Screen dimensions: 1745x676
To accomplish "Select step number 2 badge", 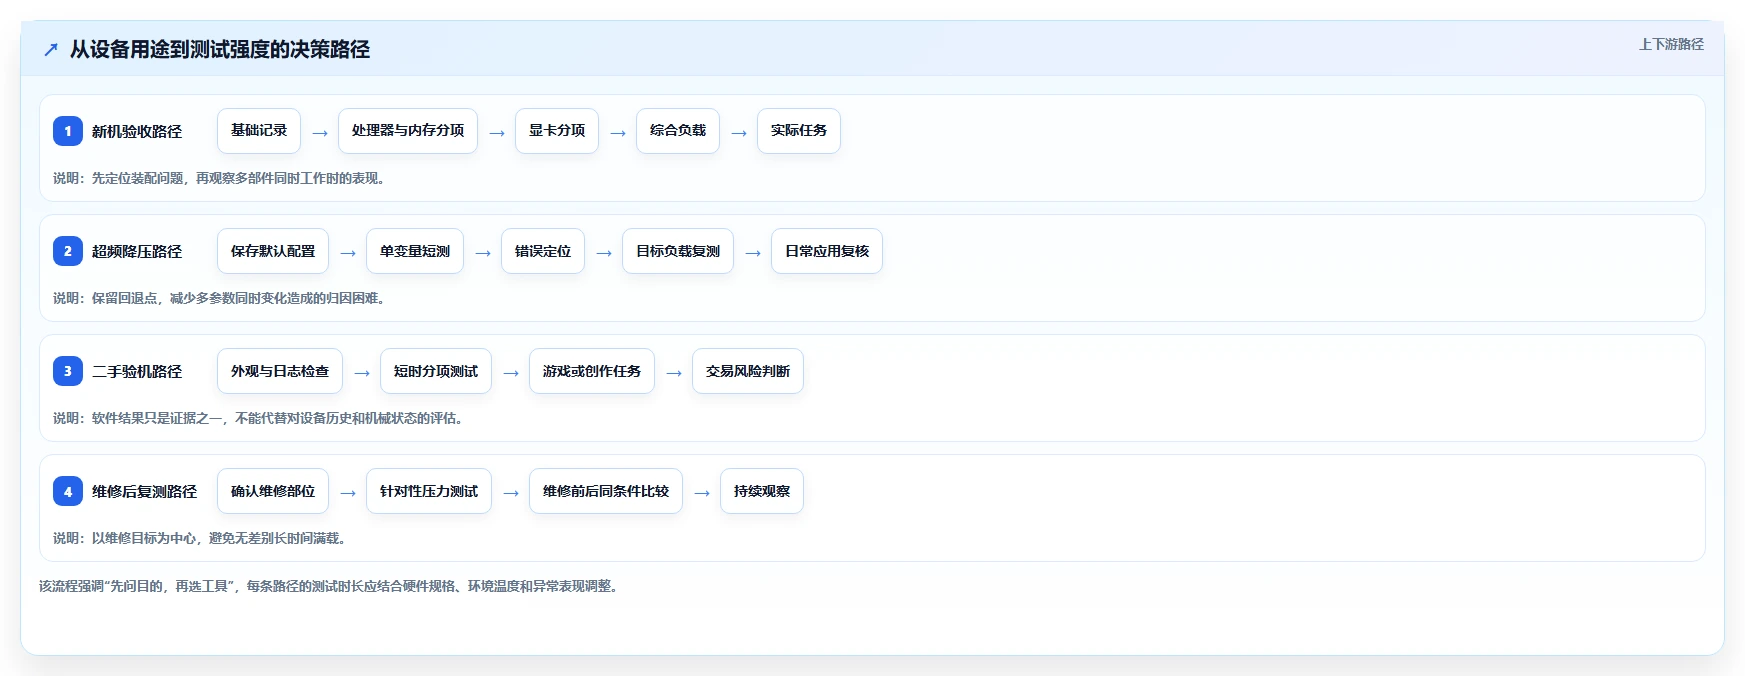I will (x=68, y=251).
